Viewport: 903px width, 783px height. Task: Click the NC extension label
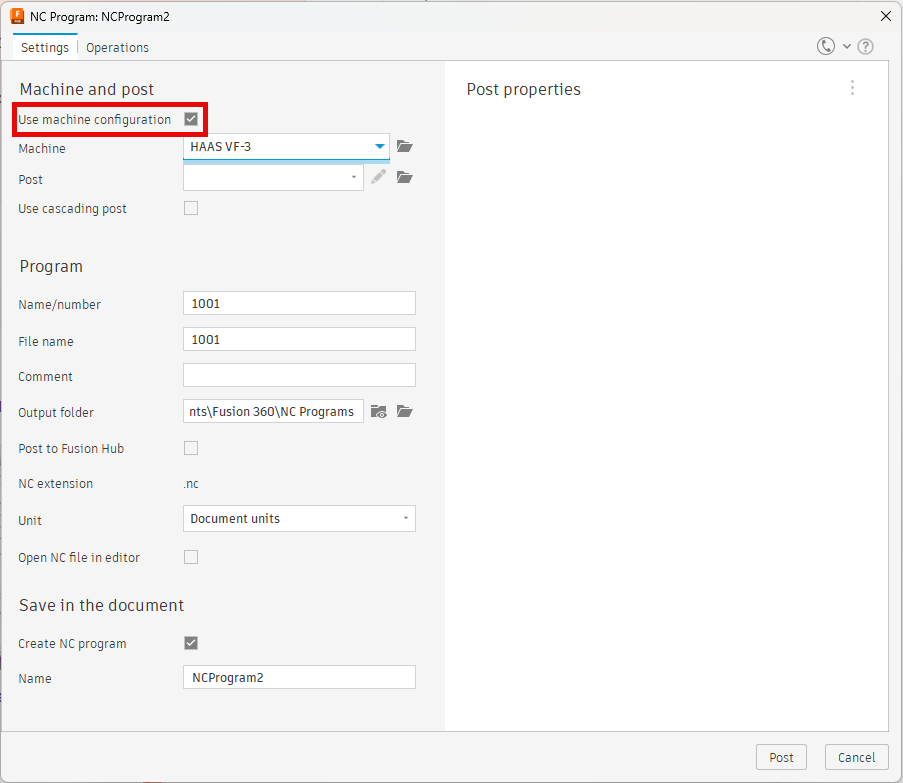pyautogui.click(x=55, y=484)
